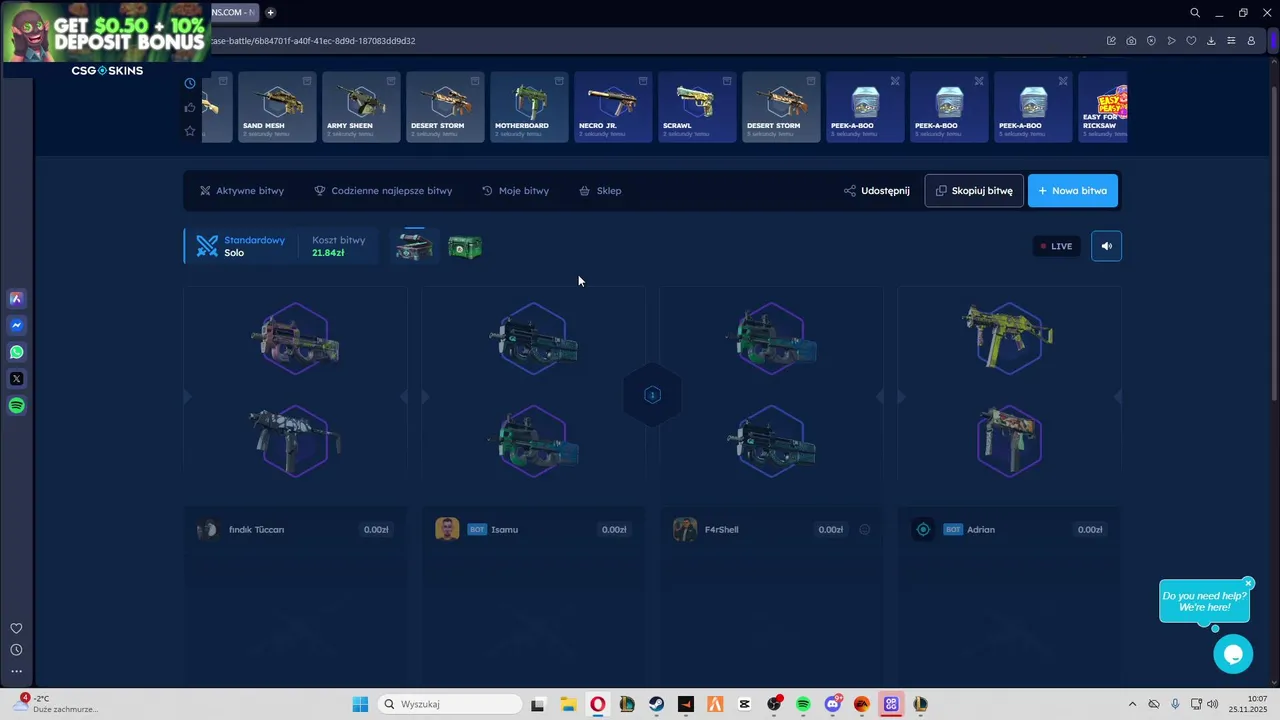This screenshot has height=720, width=1280.
Task: Open Sklep tab
Action: coord(600,191)
